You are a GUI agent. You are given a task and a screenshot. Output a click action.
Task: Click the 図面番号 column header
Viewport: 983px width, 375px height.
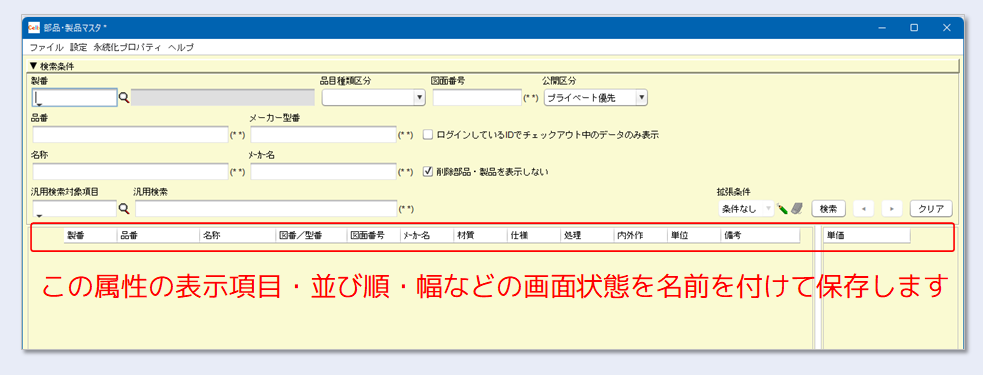pos(373,235)
